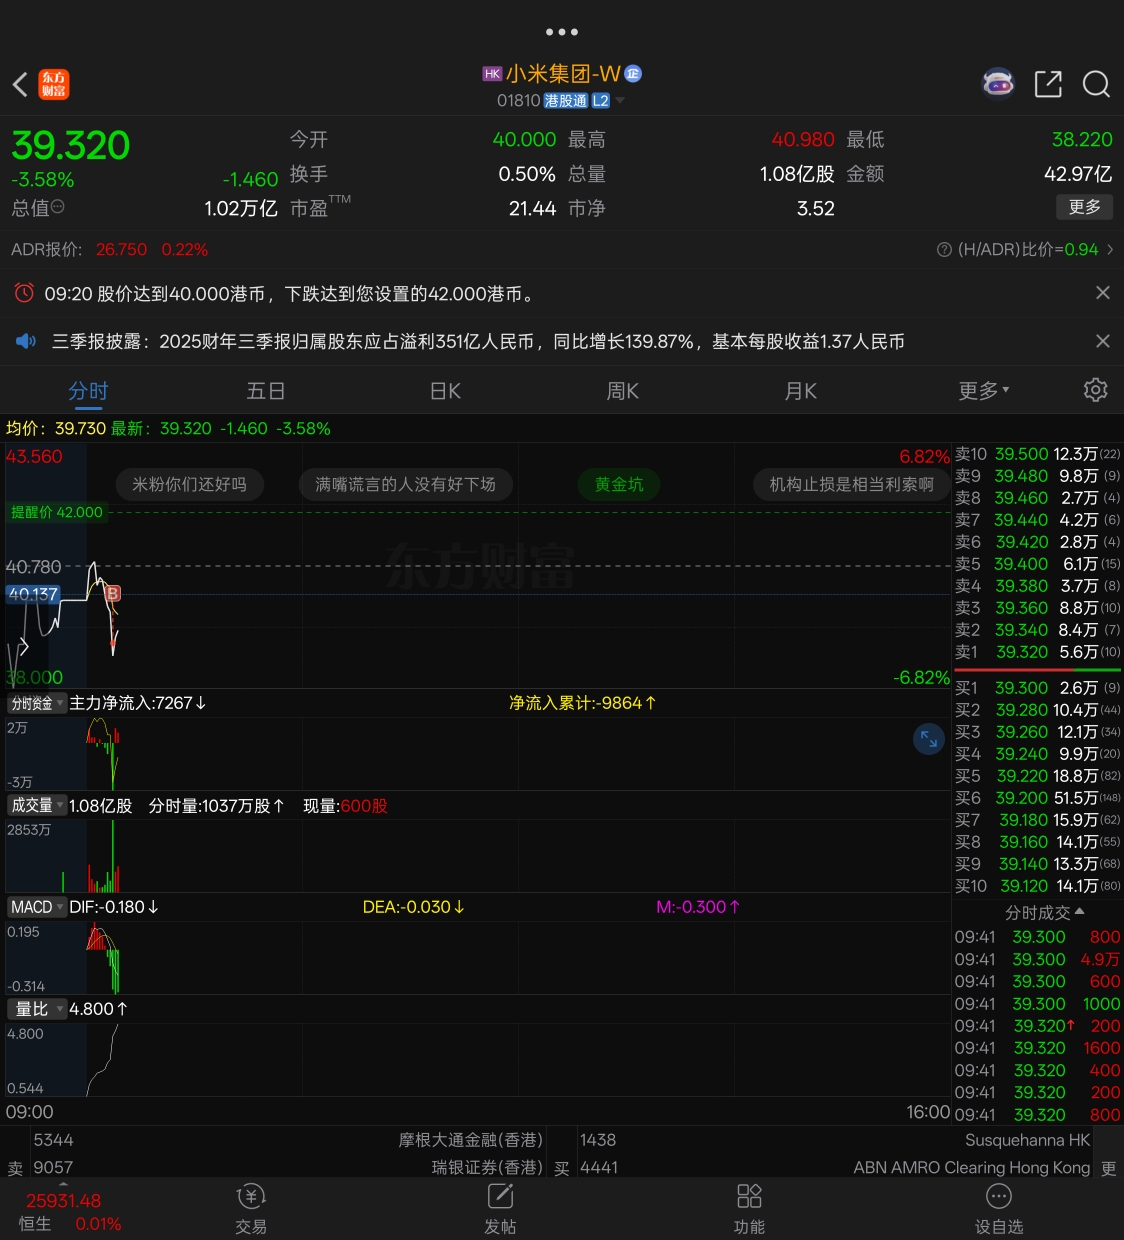Tap comment bubble 机构止损是相当索啊
Image resolution: width=1124 pixels, height=1240 pixels.
point(852,485)
